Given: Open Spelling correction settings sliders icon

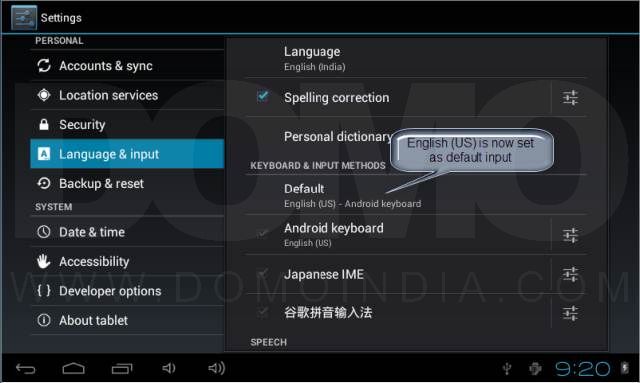Looking at the screenshot, I should pyautogui.click(x=570, y=98).
